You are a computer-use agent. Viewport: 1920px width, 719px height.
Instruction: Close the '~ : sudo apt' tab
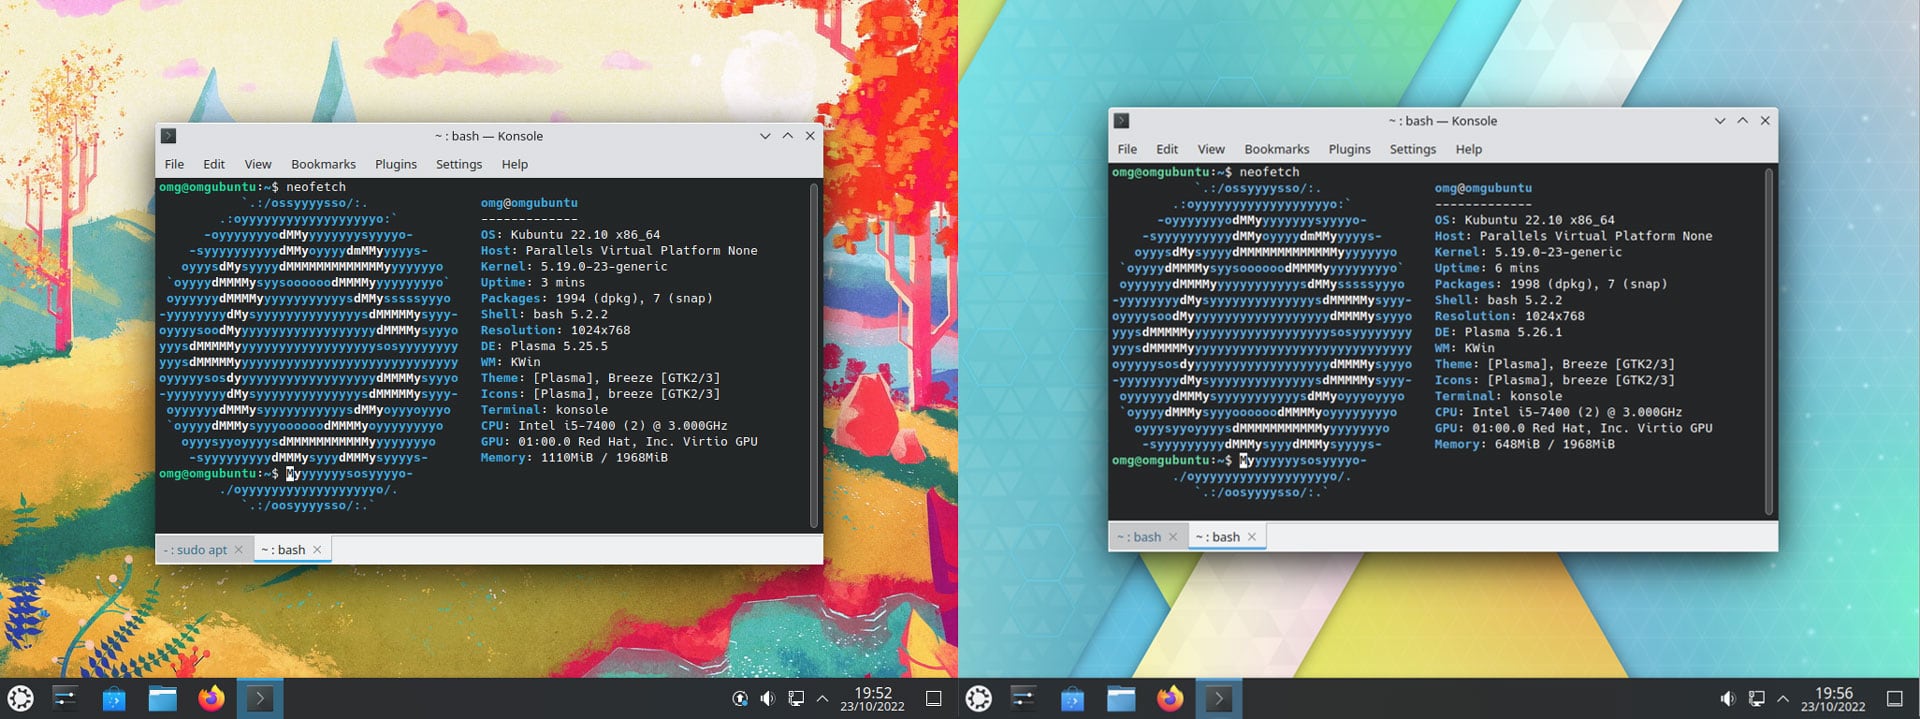pyautogui.click(x=239, y=550)
